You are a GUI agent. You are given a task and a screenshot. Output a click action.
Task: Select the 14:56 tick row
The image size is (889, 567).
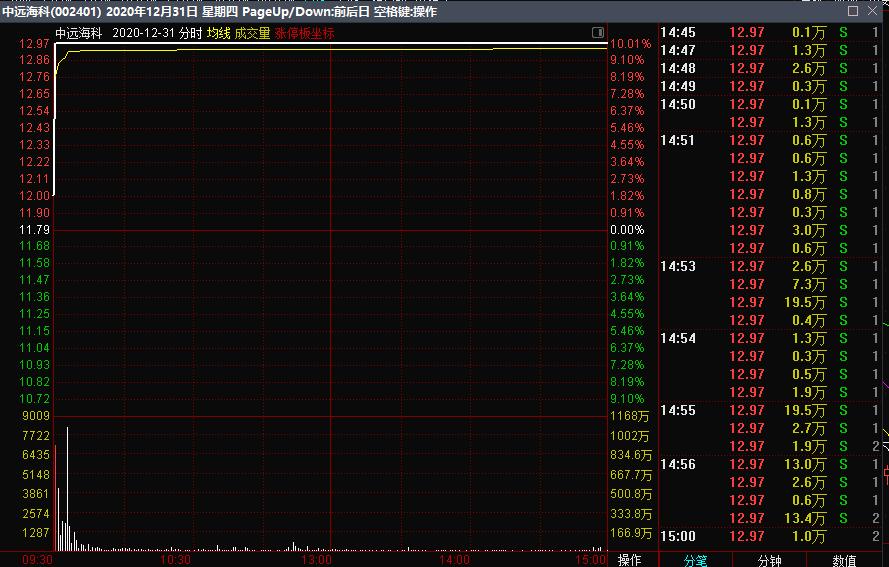[771, 464]
